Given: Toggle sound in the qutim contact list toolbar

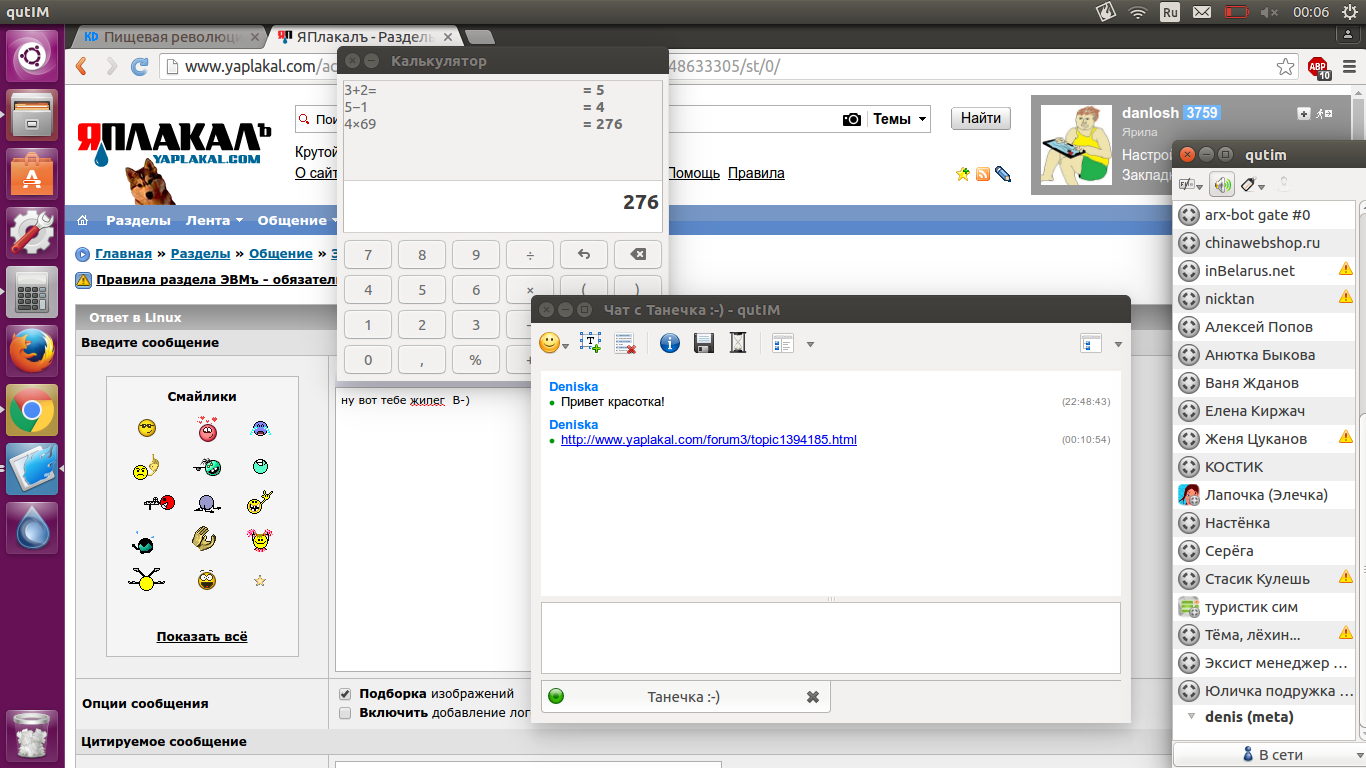Looking at the screenshot, I should [1221, 185].
